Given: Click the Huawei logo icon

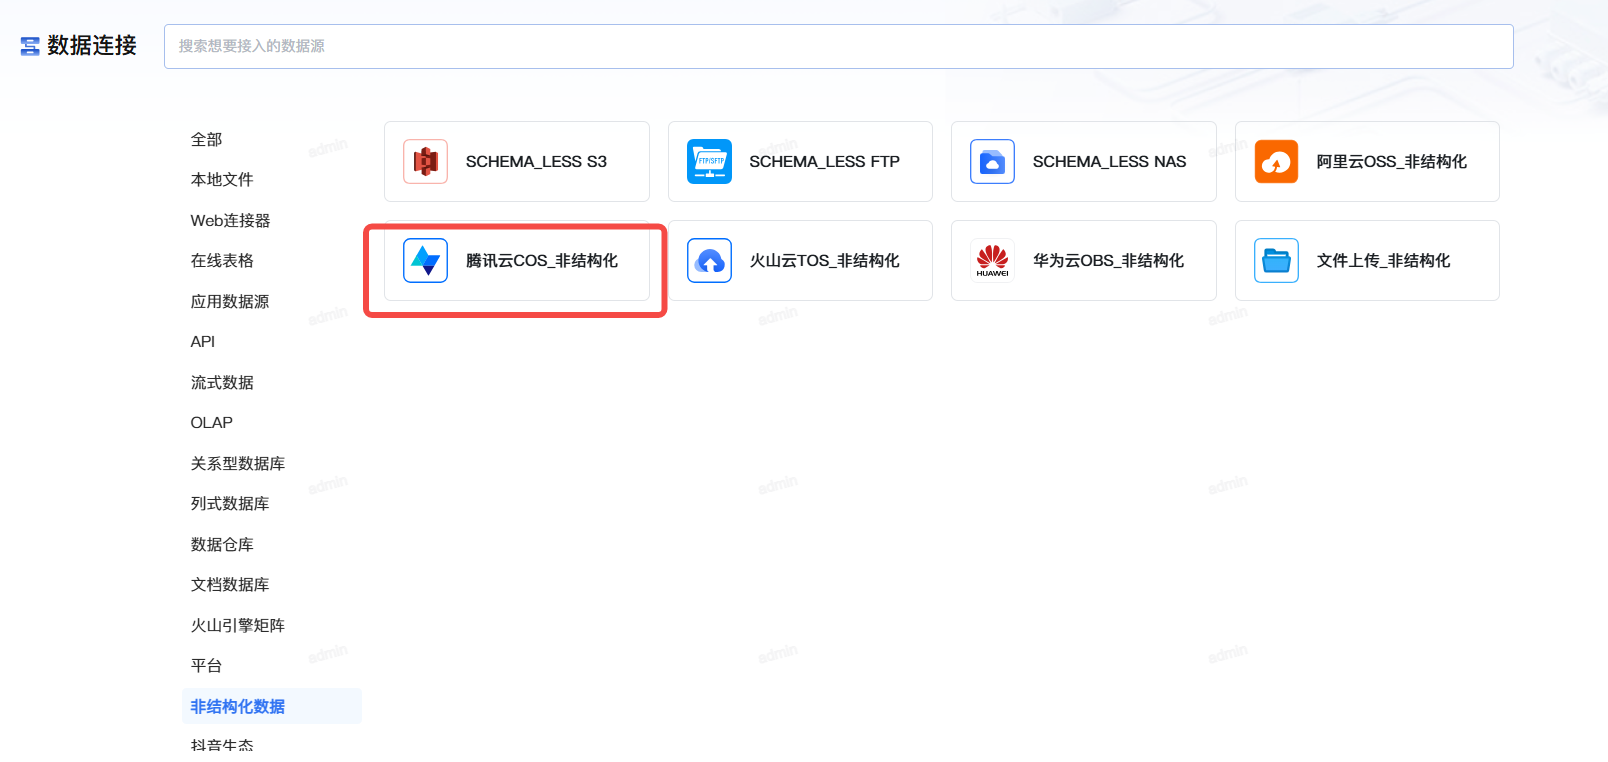Looking at the screenshot, I should coord(993,261).
